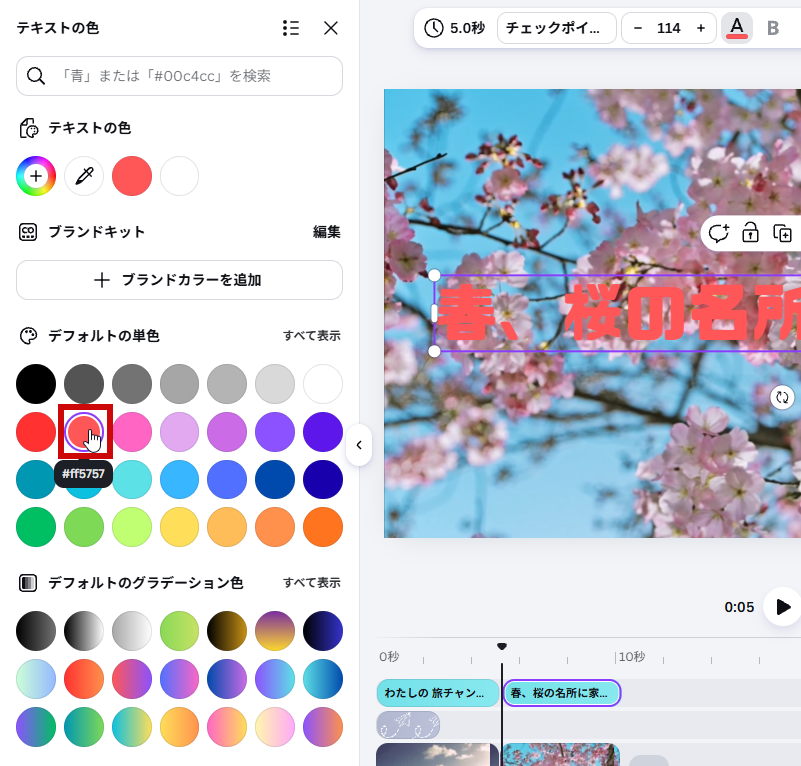Select the 春、桜の名所 canvas text

(x=619, y=313)
